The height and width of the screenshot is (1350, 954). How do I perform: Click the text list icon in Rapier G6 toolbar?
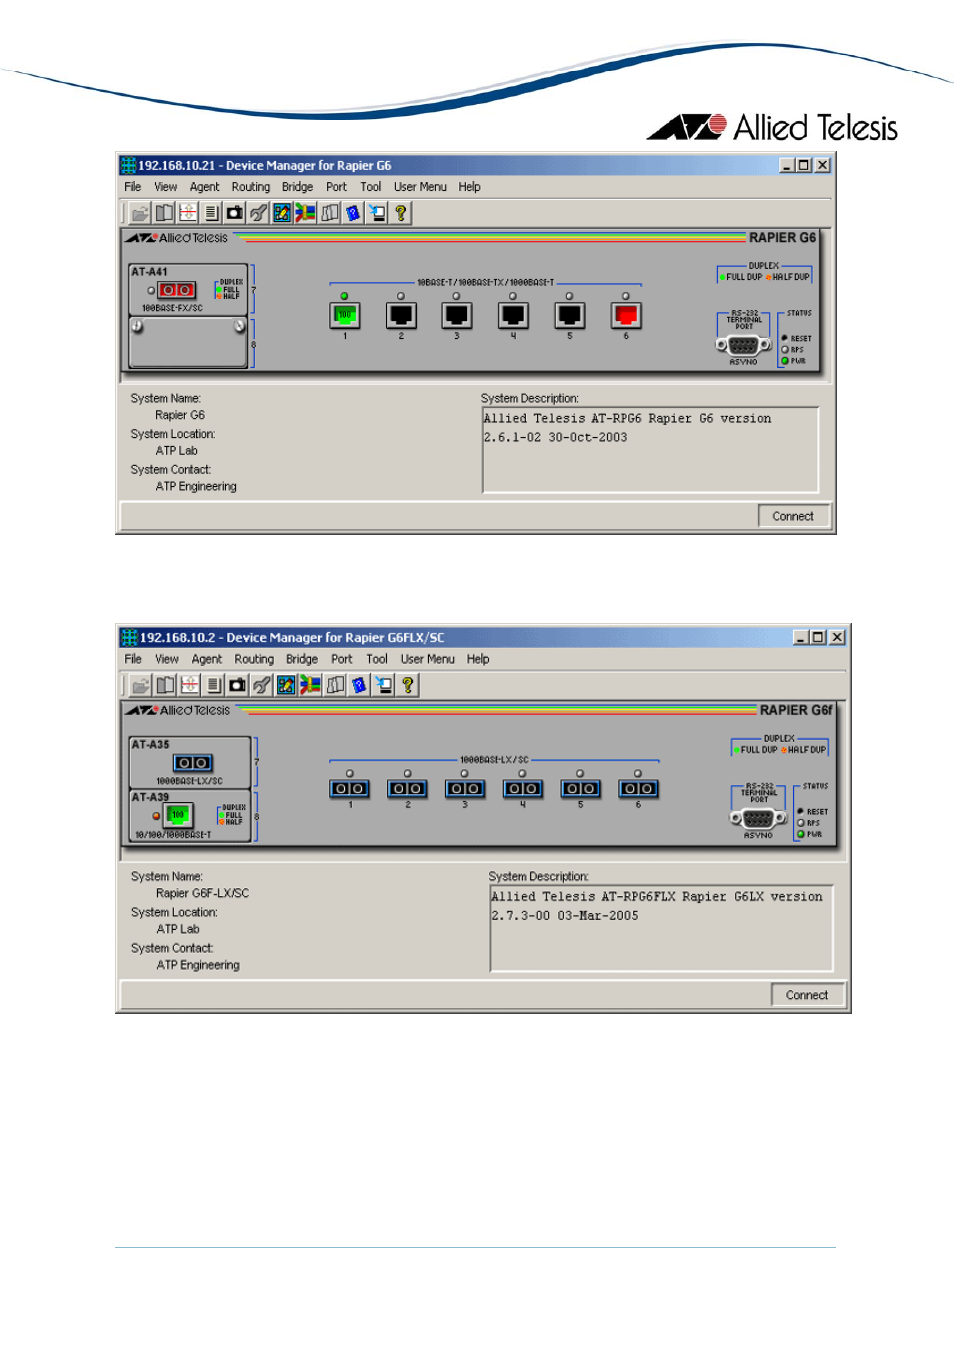click(211, 213)
